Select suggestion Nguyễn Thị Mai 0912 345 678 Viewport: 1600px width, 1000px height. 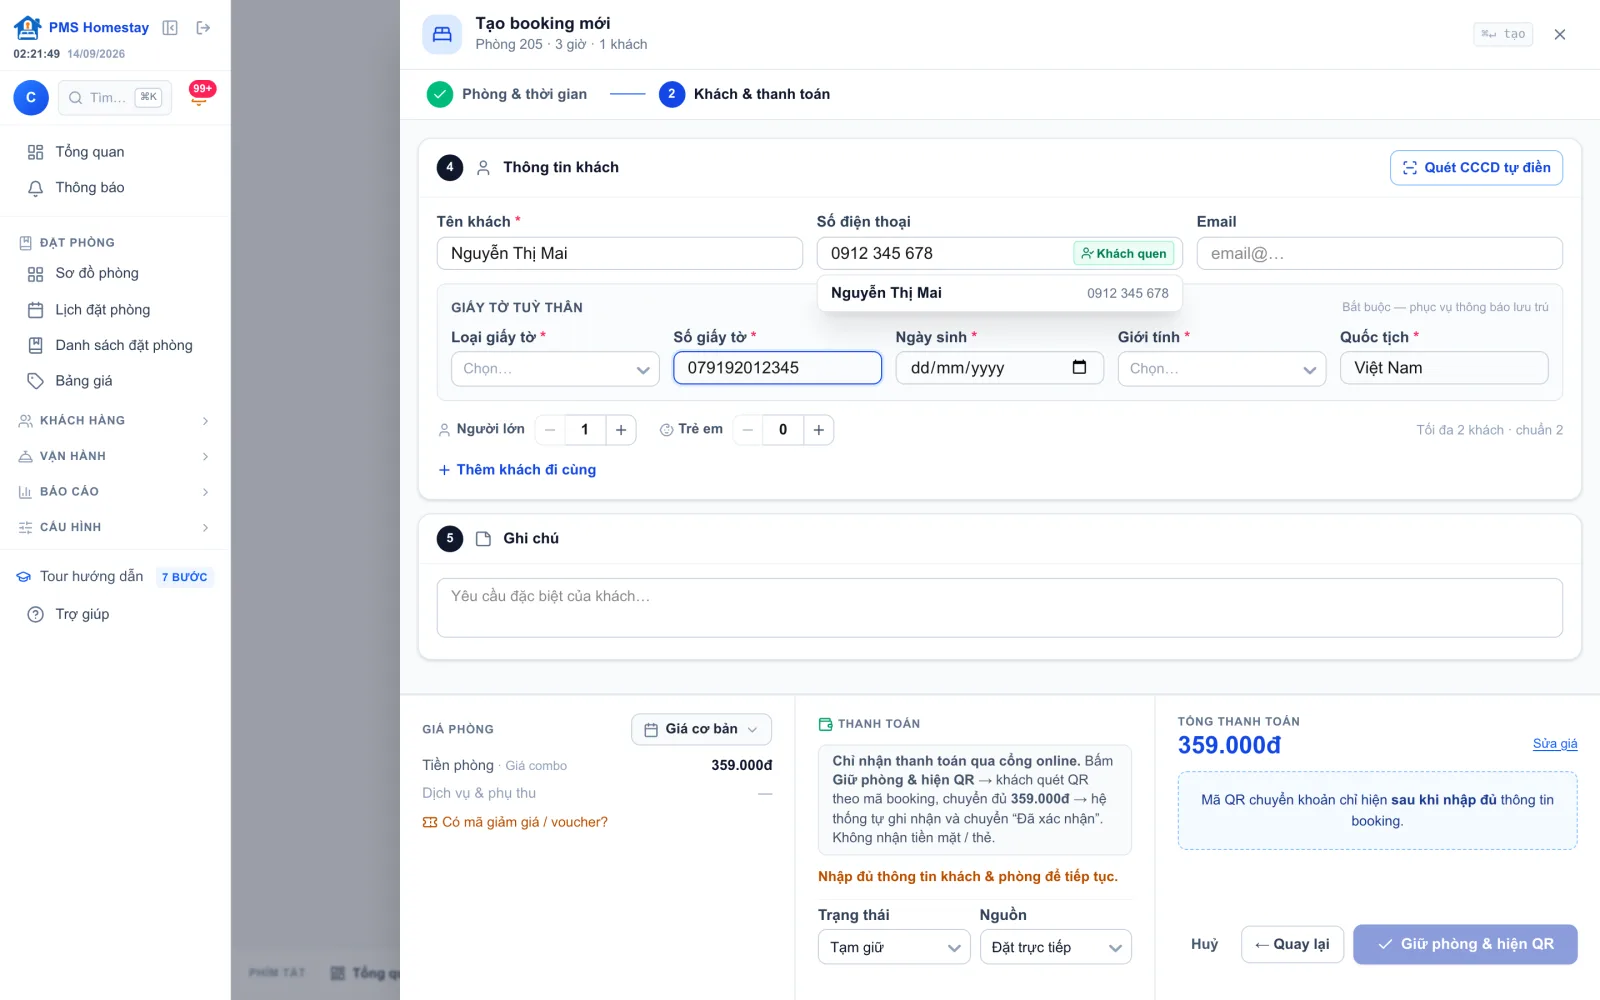click(1000, 293)
